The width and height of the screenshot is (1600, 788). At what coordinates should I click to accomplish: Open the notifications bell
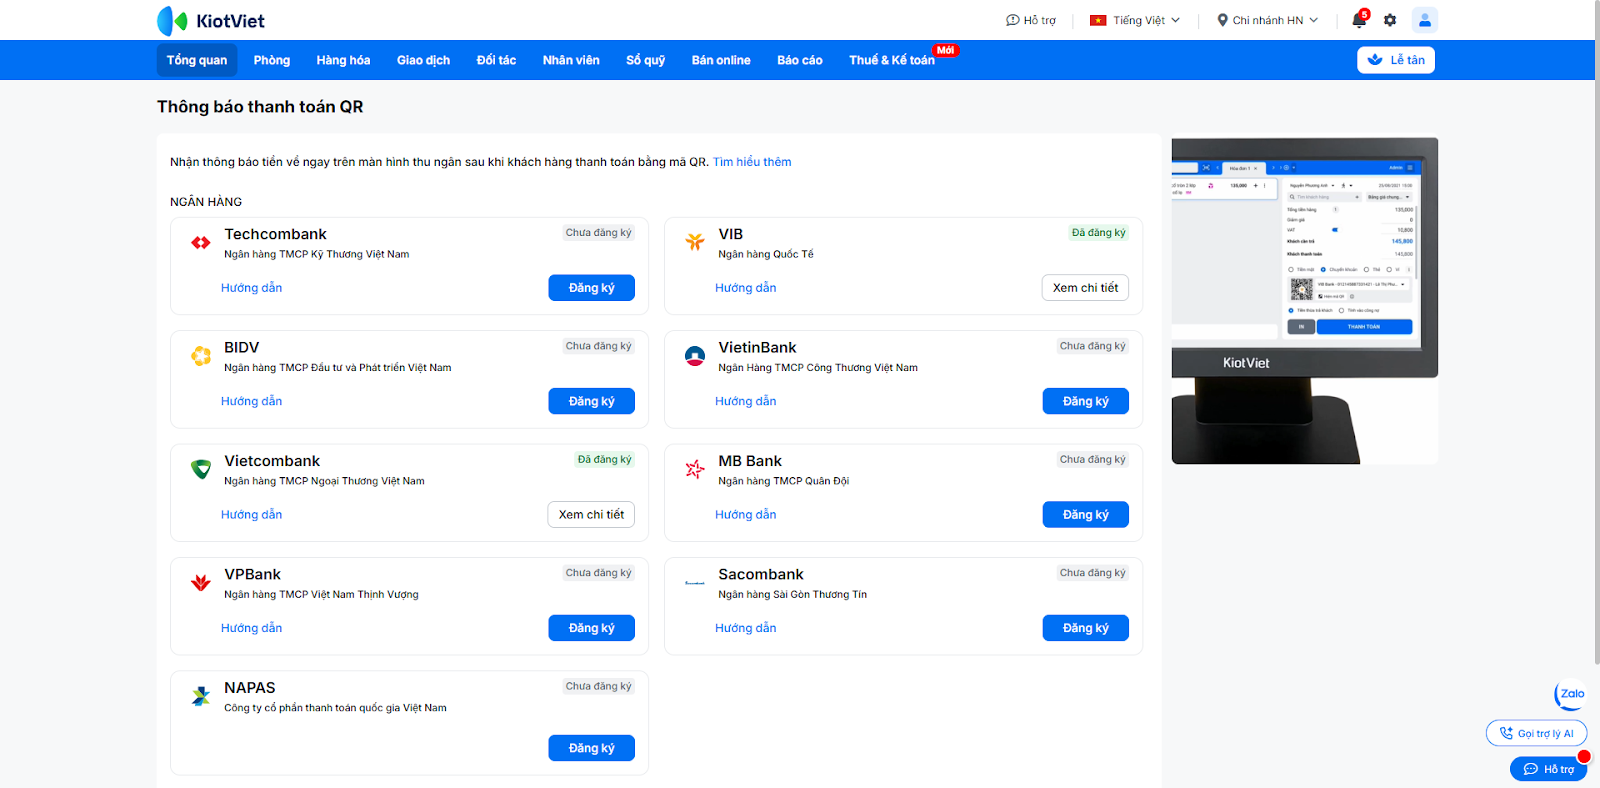coord(1359,20)
